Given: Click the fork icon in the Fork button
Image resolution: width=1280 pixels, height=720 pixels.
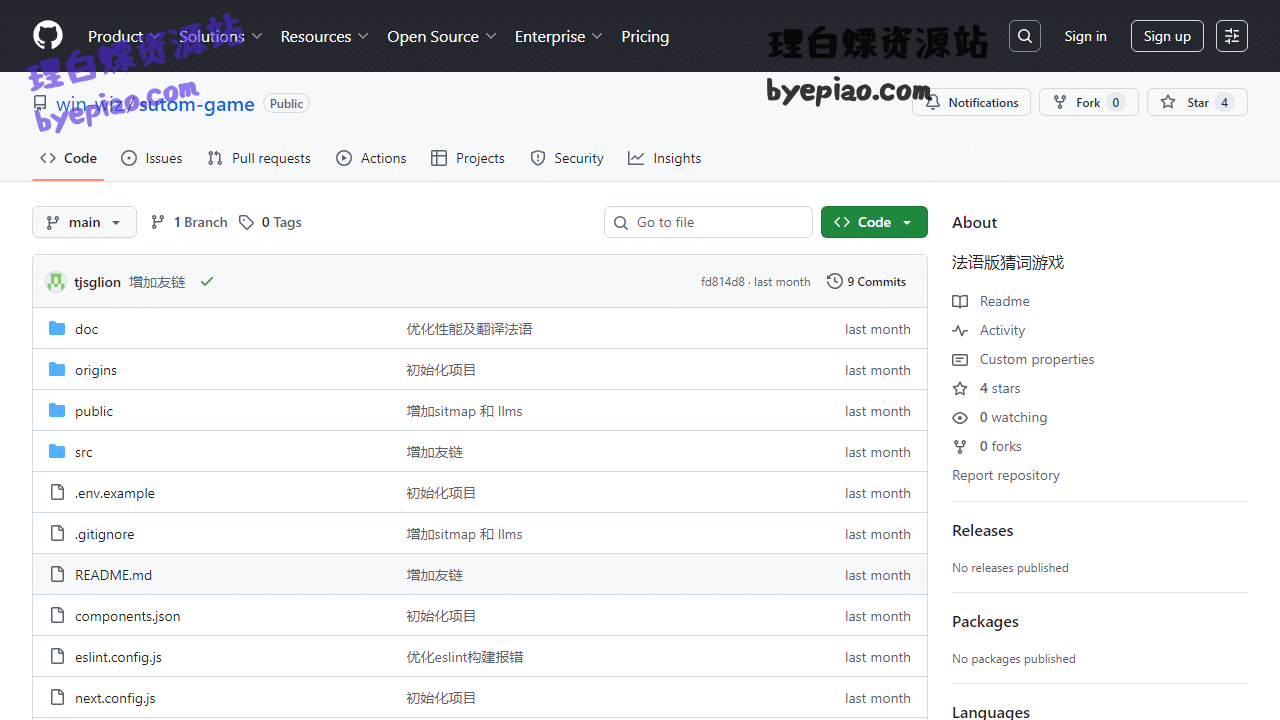Looking at the screenshot, I should (x=1060, y=102).
